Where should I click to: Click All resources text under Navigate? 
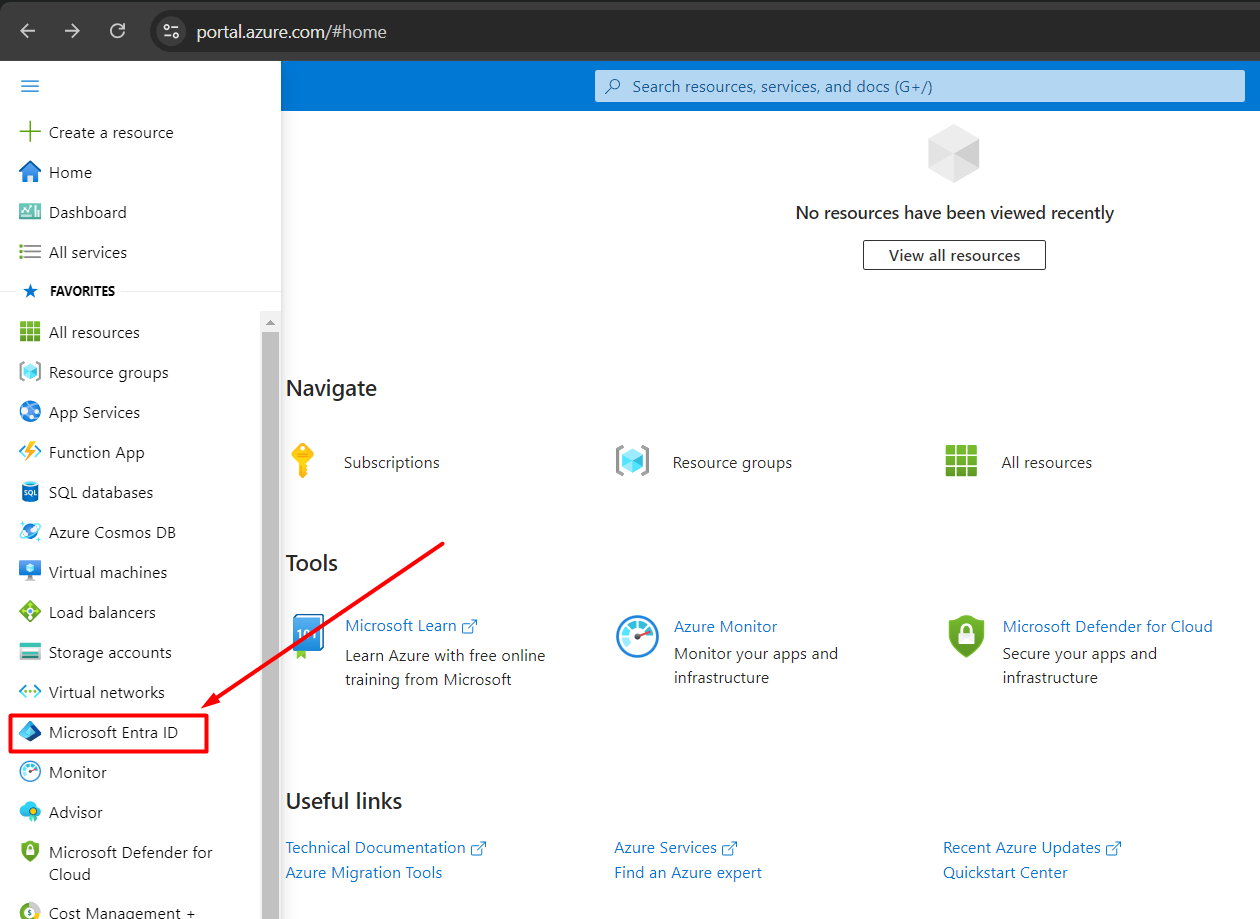(x=1046, y=462)
